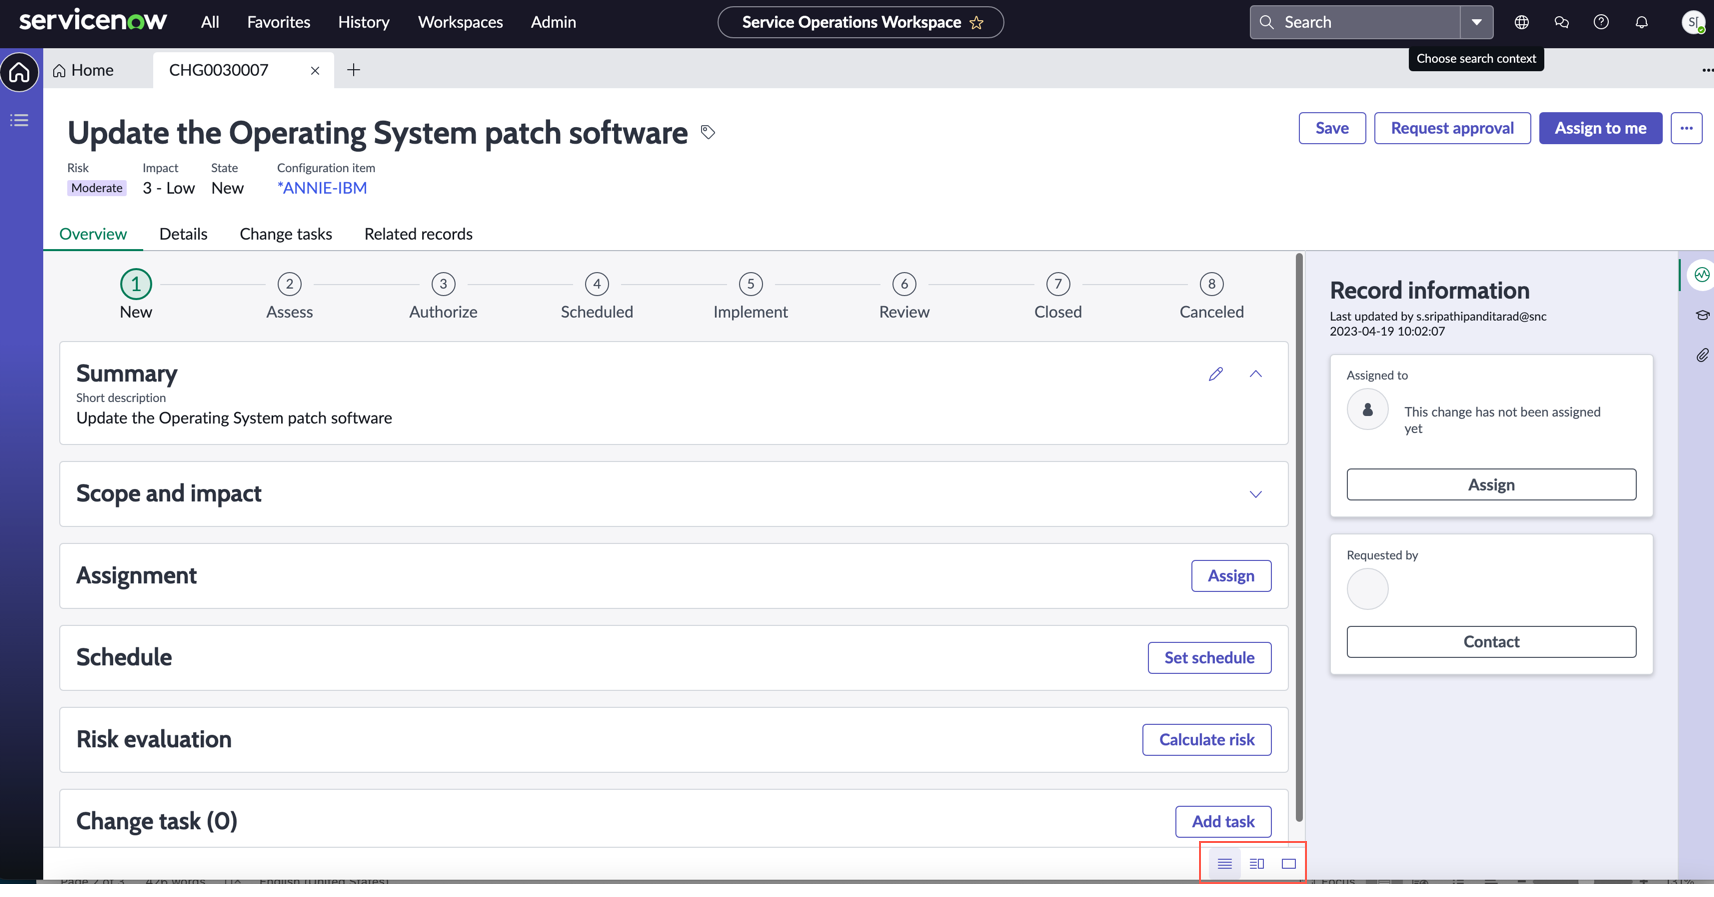The width and height of the screenshot is (1714, 897).
Task: Open the Favorites menu
Action: [278, 22]
